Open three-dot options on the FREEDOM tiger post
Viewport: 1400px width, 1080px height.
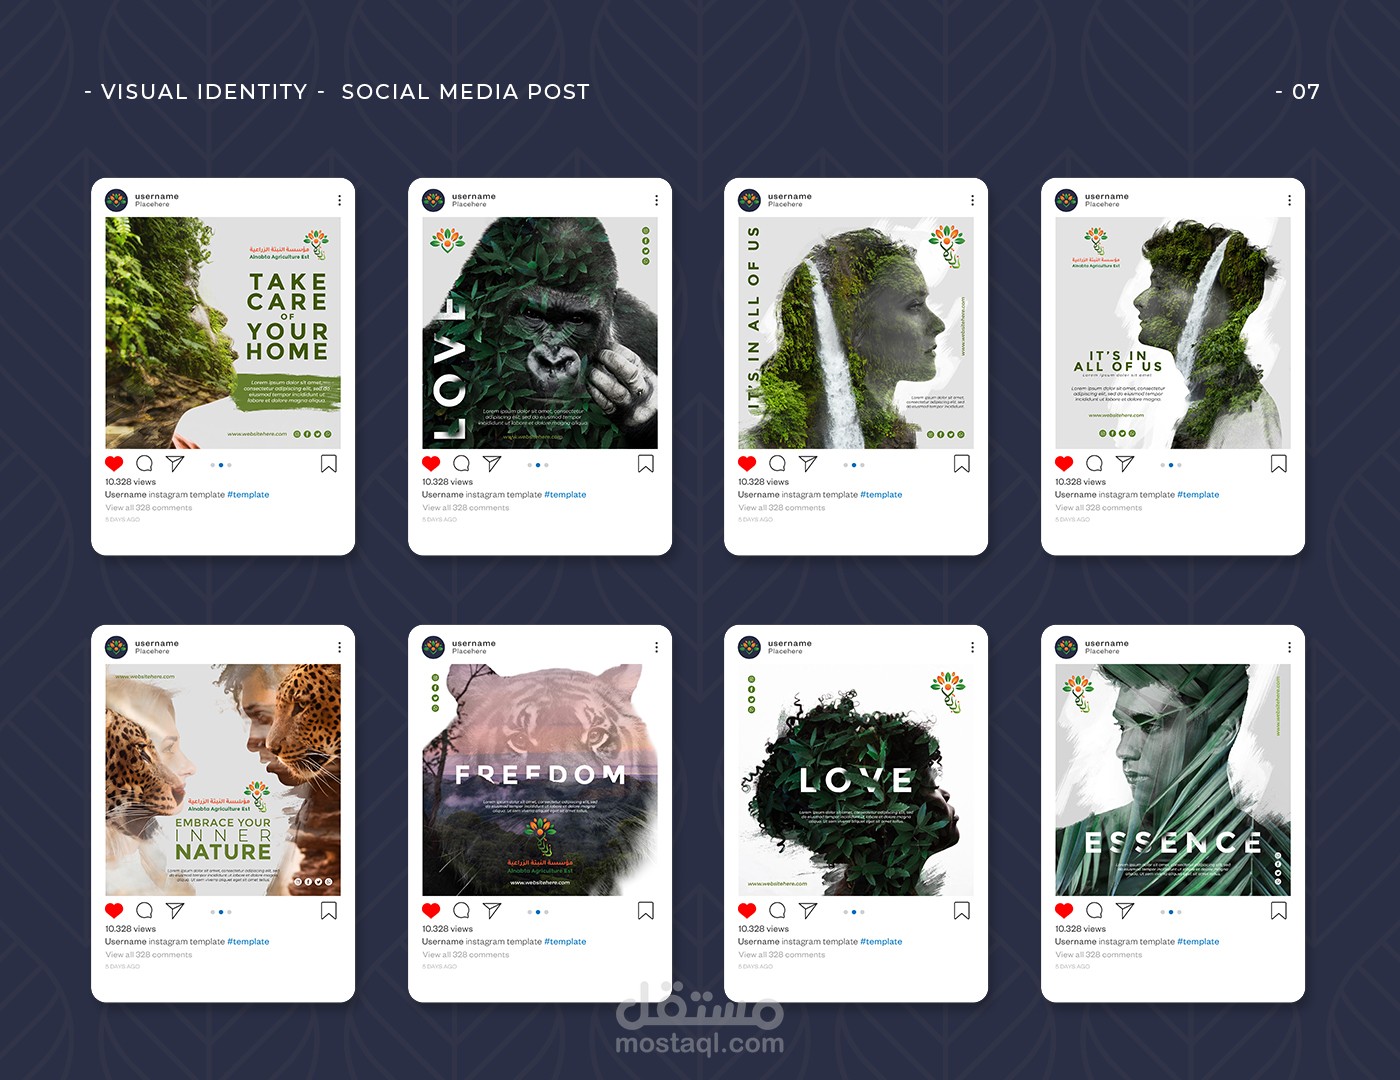coord(656,647)
